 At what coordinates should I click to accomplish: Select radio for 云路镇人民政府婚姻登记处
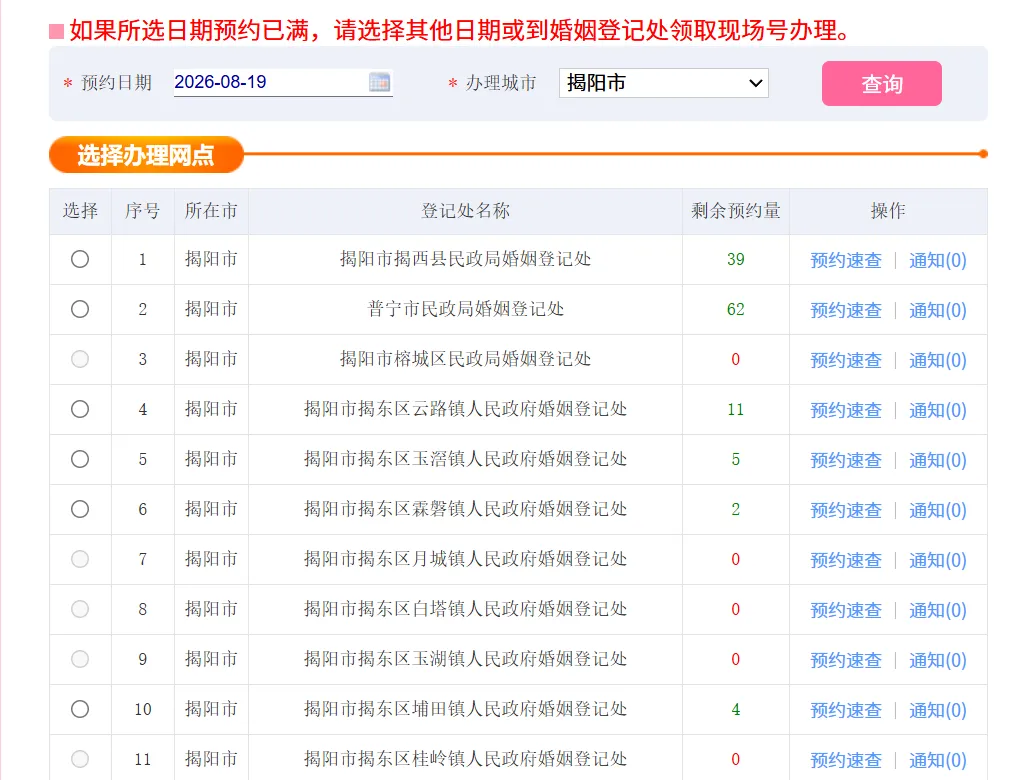point(80,409)
